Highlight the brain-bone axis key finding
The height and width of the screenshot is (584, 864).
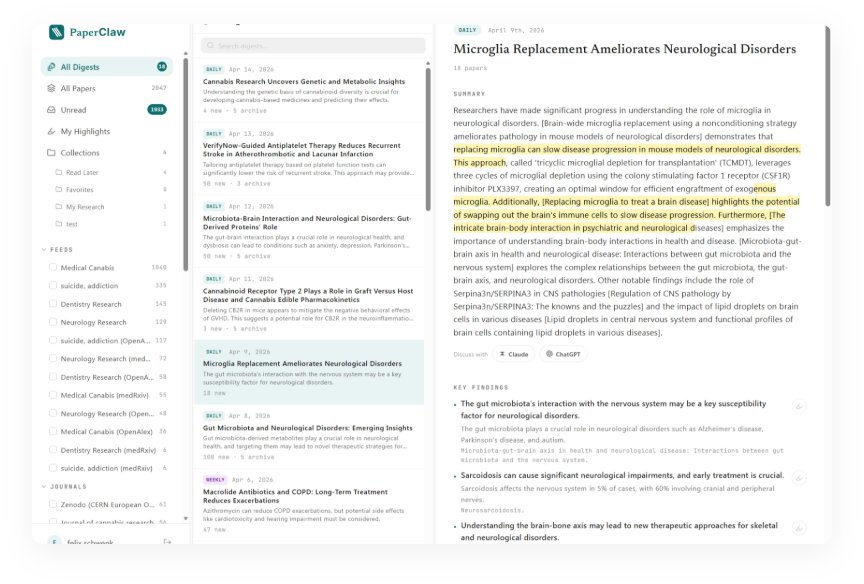coord(799,528)
